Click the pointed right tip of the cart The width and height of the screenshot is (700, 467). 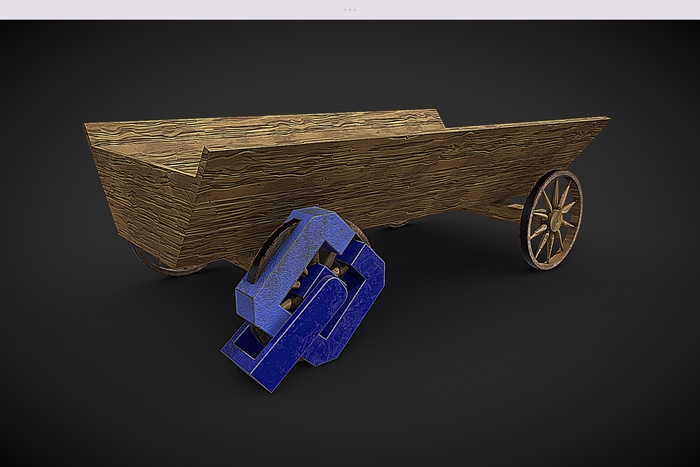tap(604, 121)
